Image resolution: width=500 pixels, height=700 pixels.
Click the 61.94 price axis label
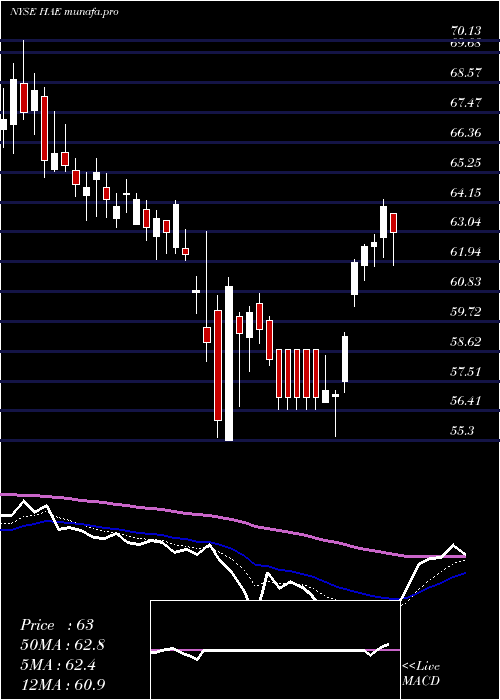click(466, 252)
